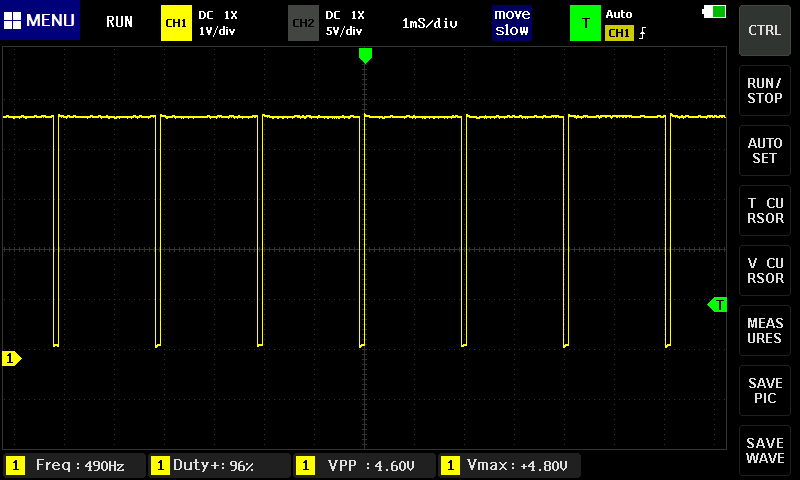Tap the VPP 4.60V measurement
This screenshot has width=800, height=480.
pyautogui.click(x=364, y=465)
